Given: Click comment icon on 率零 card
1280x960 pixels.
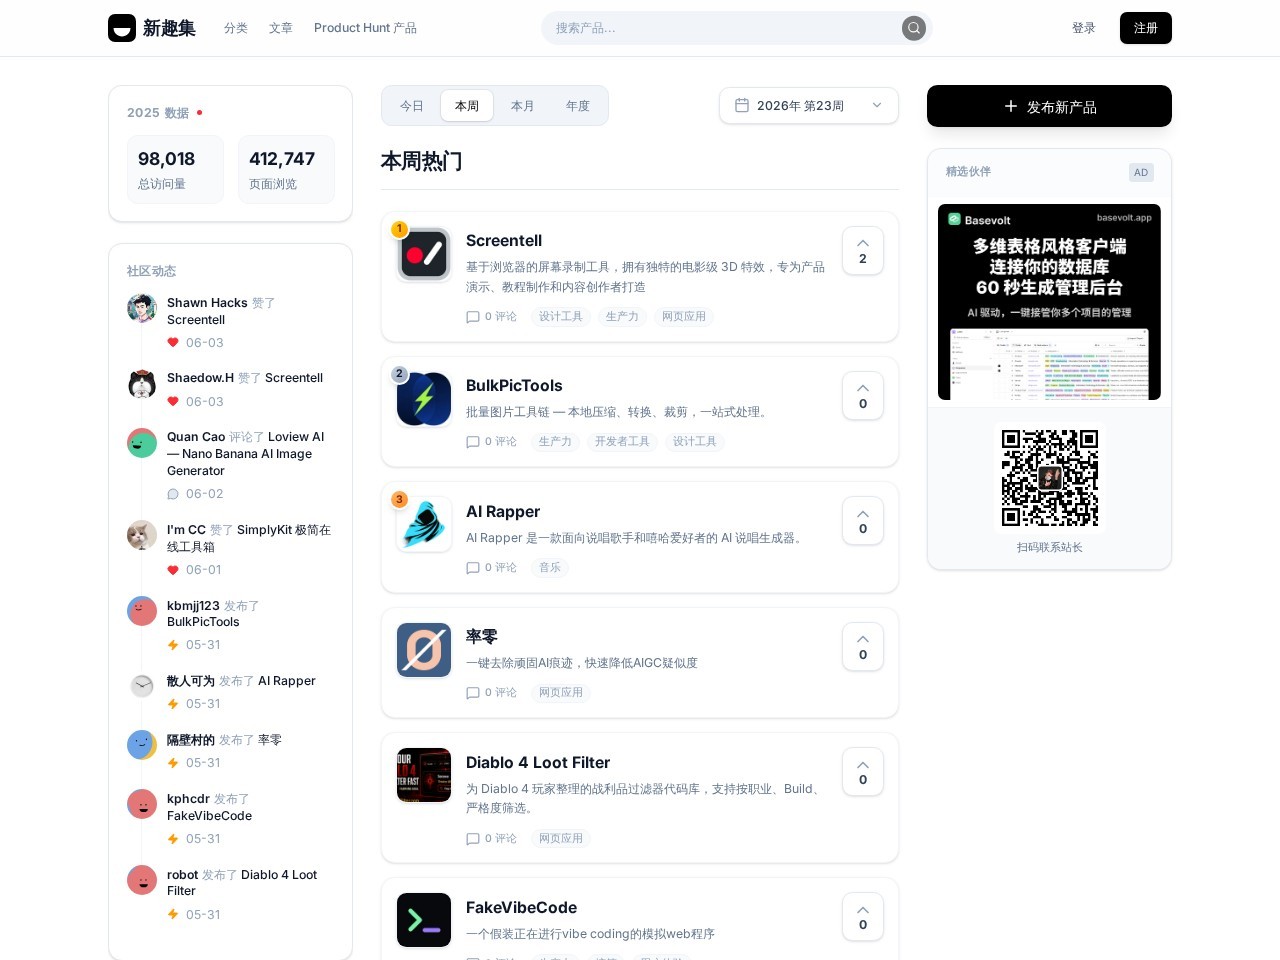Looking at the screenshot, I should coord(473,693).
